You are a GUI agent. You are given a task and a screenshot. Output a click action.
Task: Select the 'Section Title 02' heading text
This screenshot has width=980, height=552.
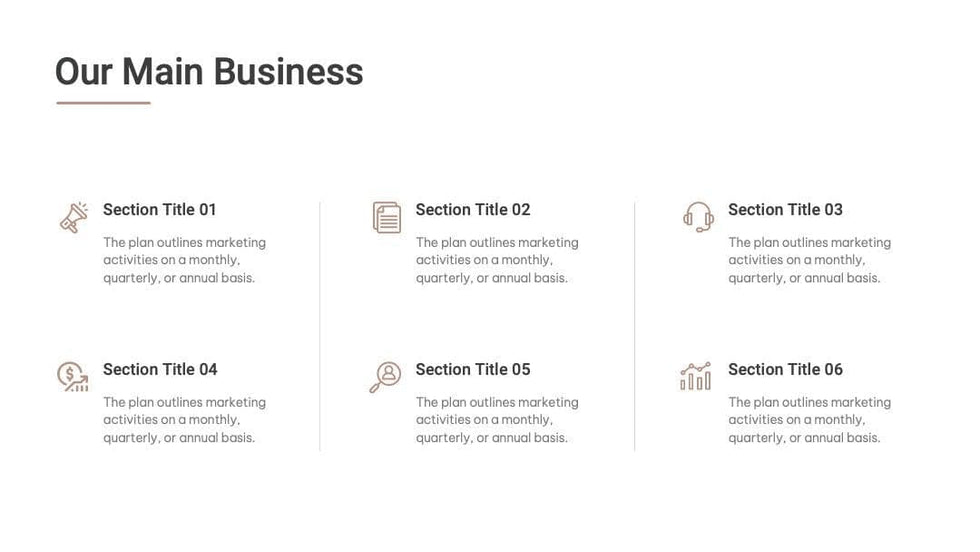tap(473, 210)
